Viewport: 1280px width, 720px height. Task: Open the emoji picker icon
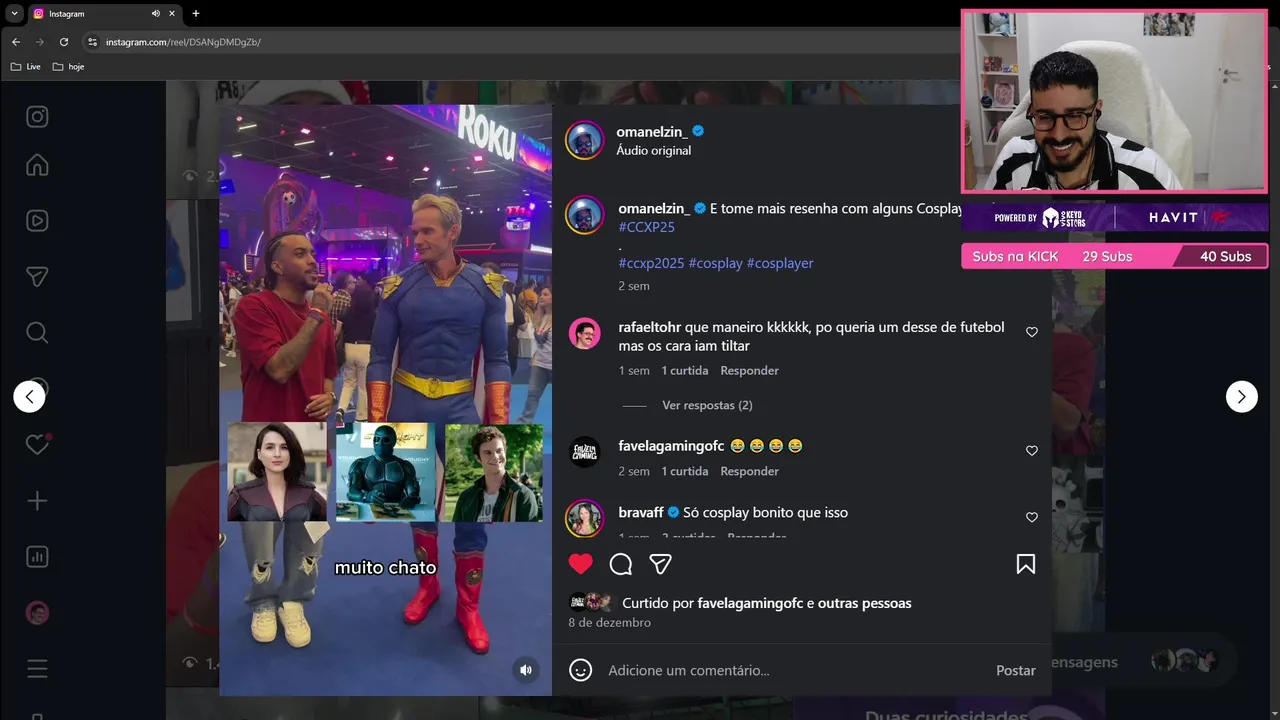point(581,670)
